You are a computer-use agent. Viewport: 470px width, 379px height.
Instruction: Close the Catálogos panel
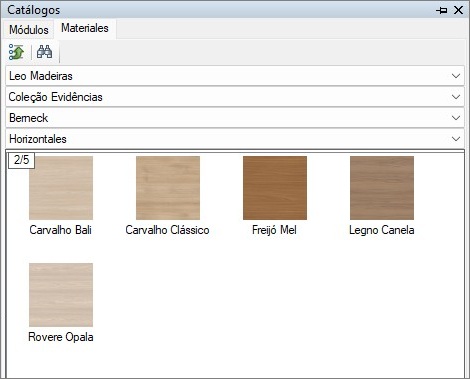[459, 10]
